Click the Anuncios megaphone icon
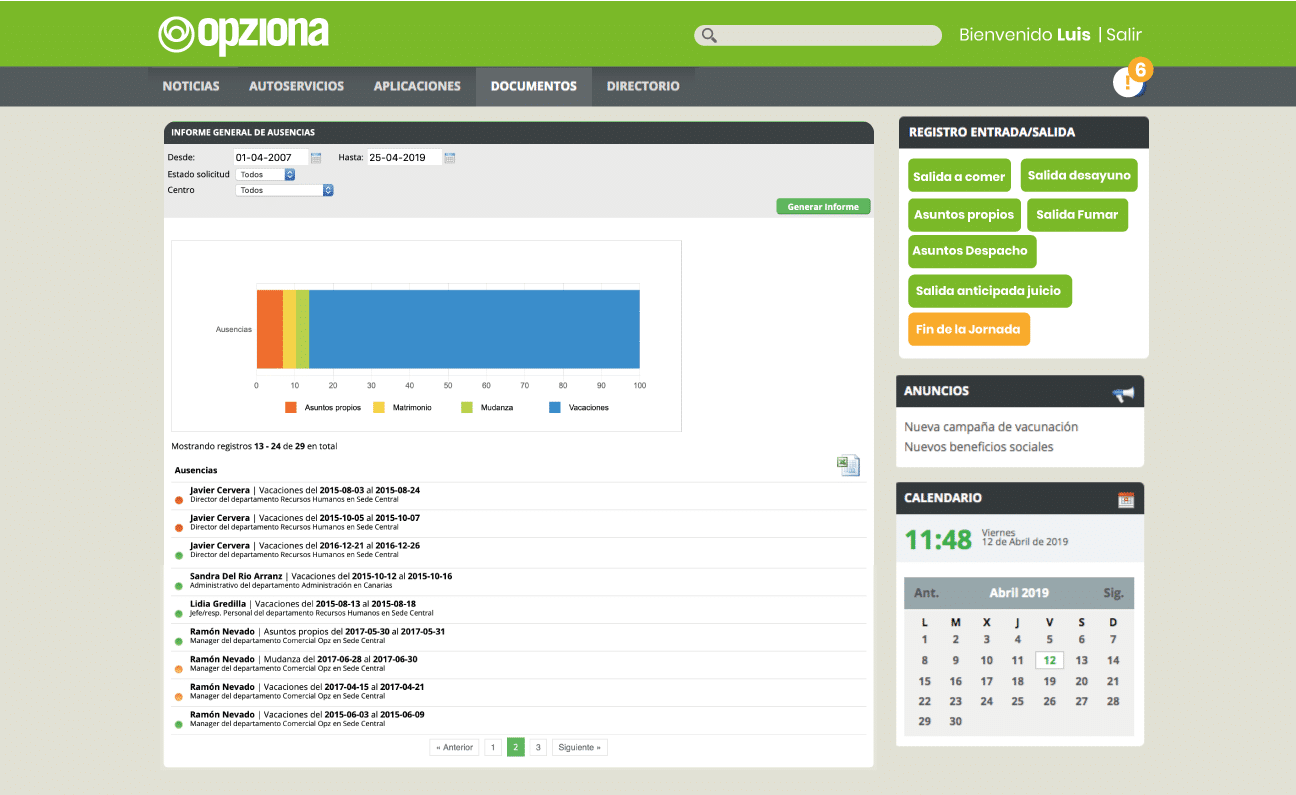Viewport: 1296px width, 795px height. 1124,394
